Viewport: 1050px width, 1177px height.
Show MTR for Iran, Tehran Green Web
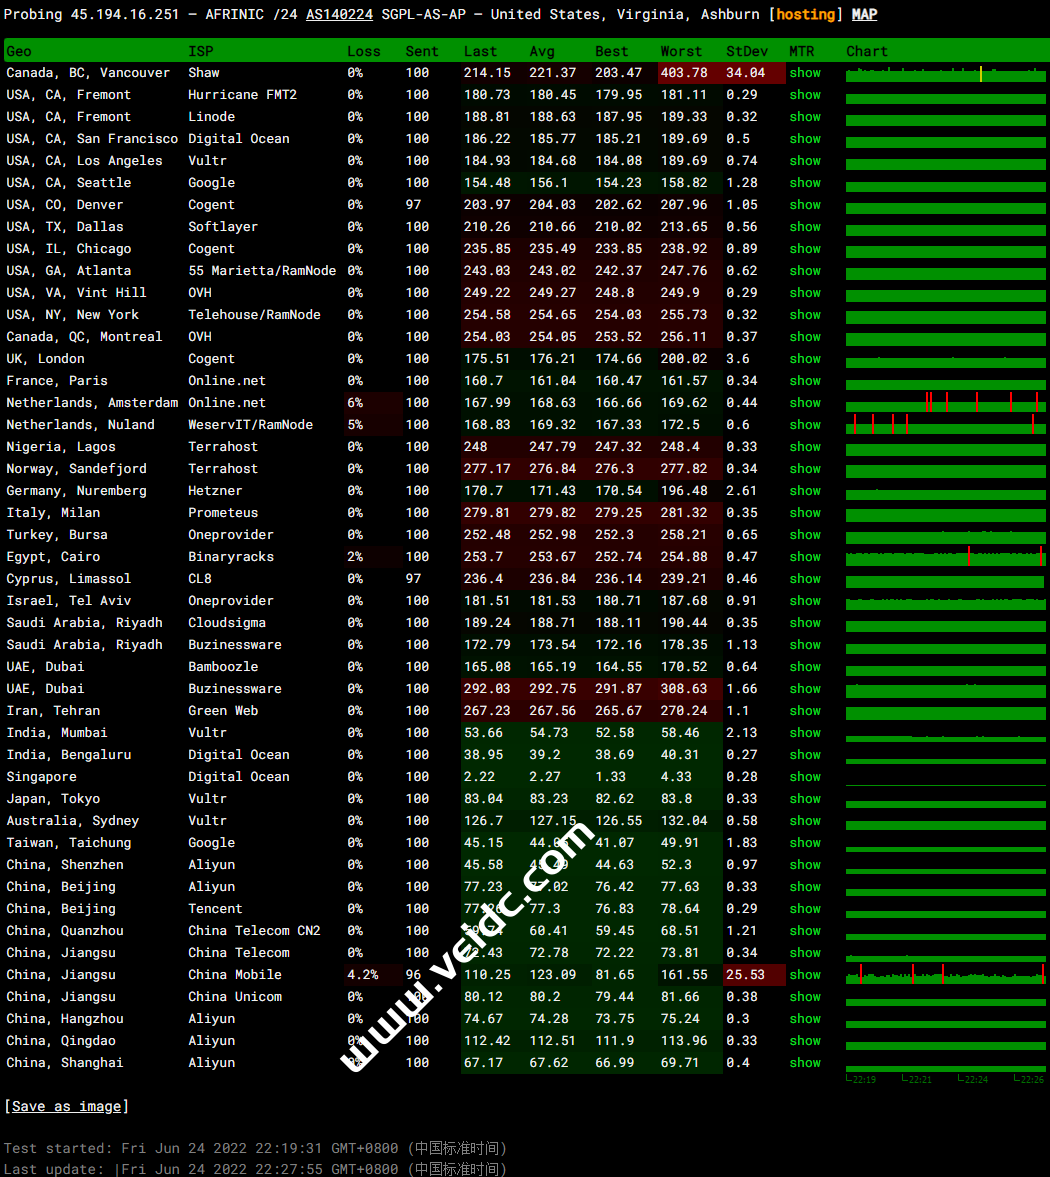point(805,711)
